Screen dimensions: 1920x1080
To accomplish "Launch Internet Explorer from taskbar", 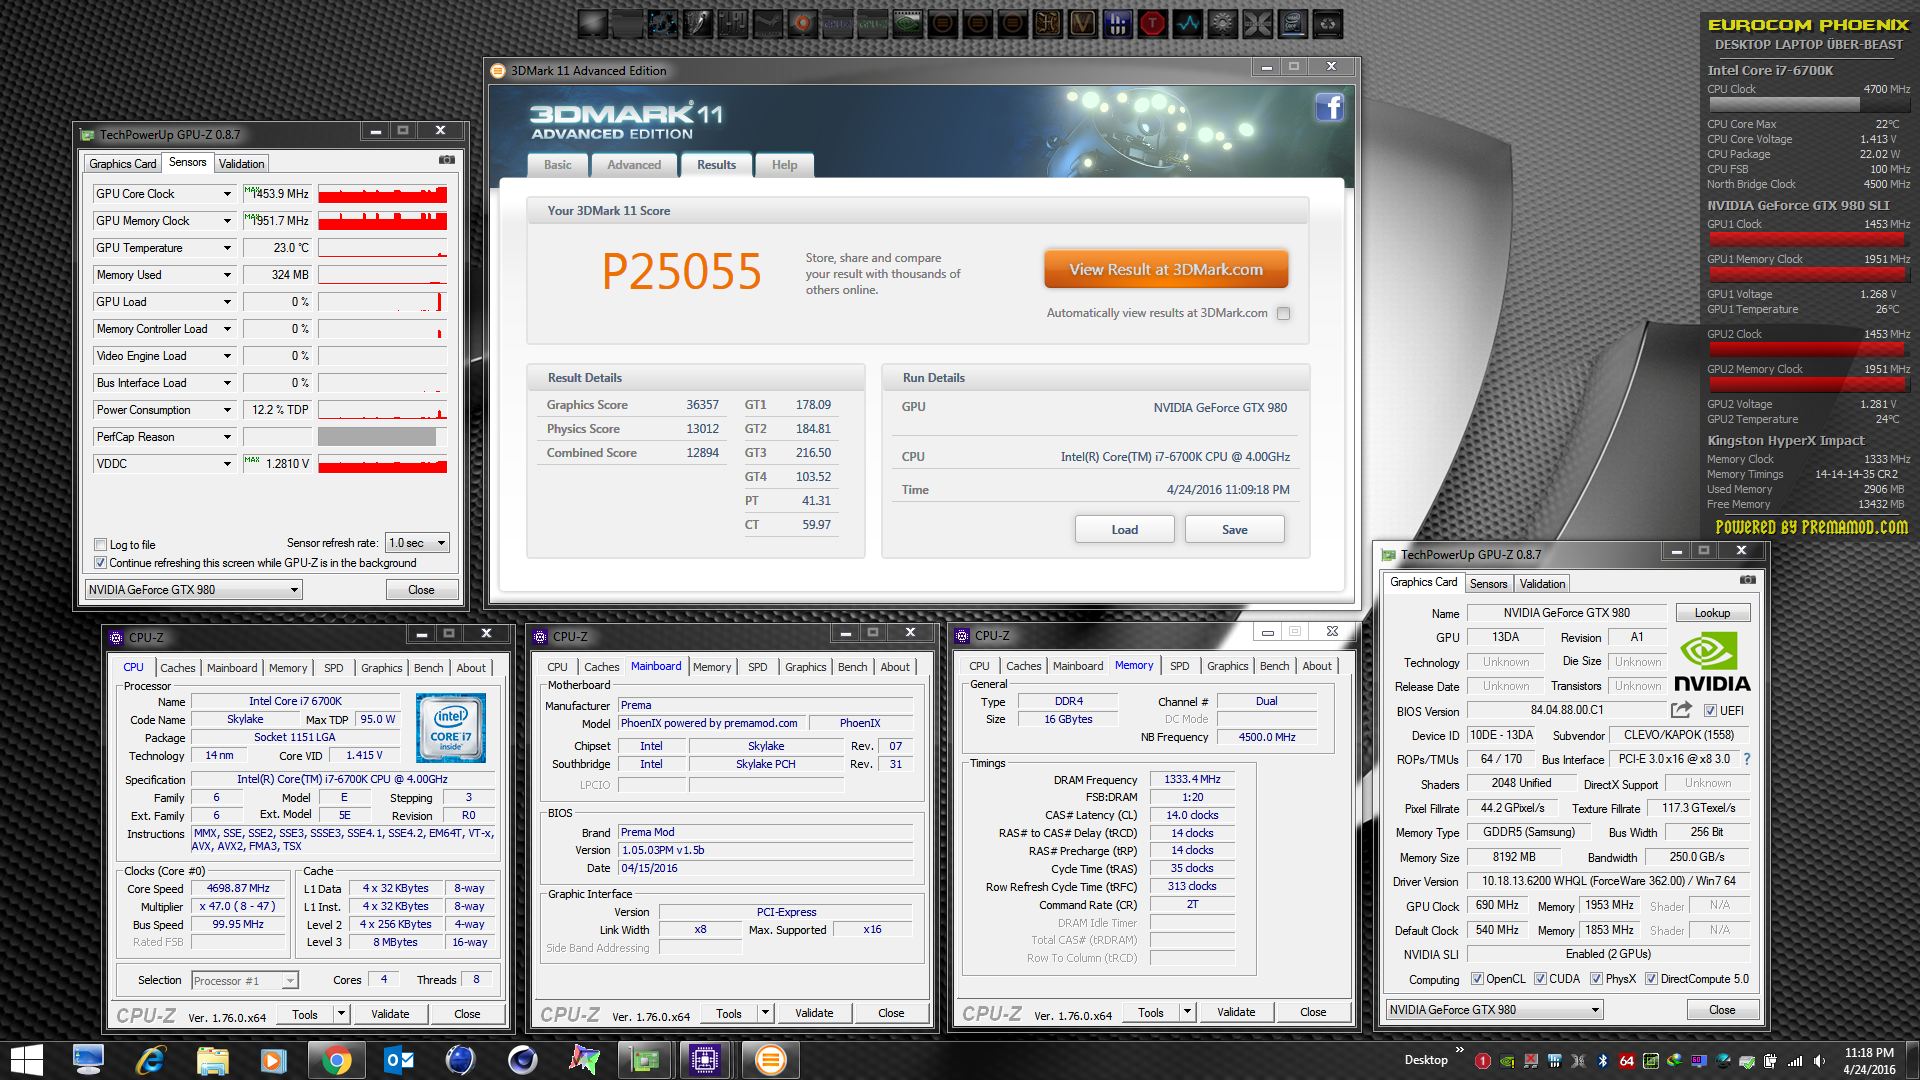I will [x=150, y=1060].
